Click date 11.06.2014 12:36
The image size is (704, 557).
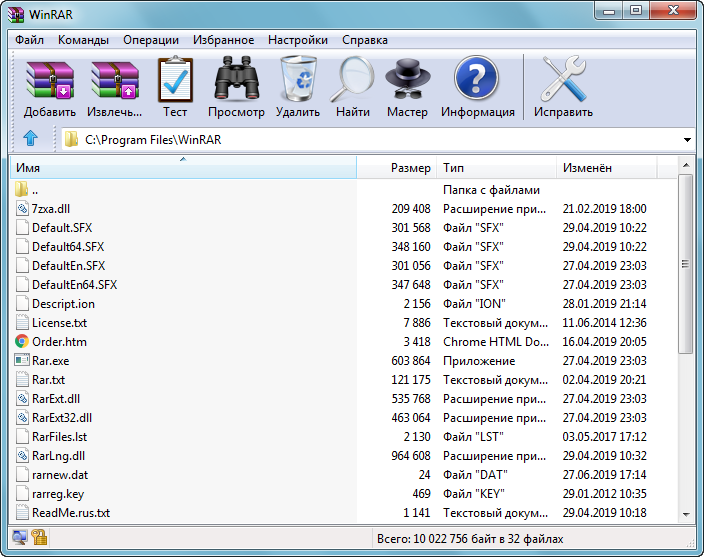click(x=604, y=323)
